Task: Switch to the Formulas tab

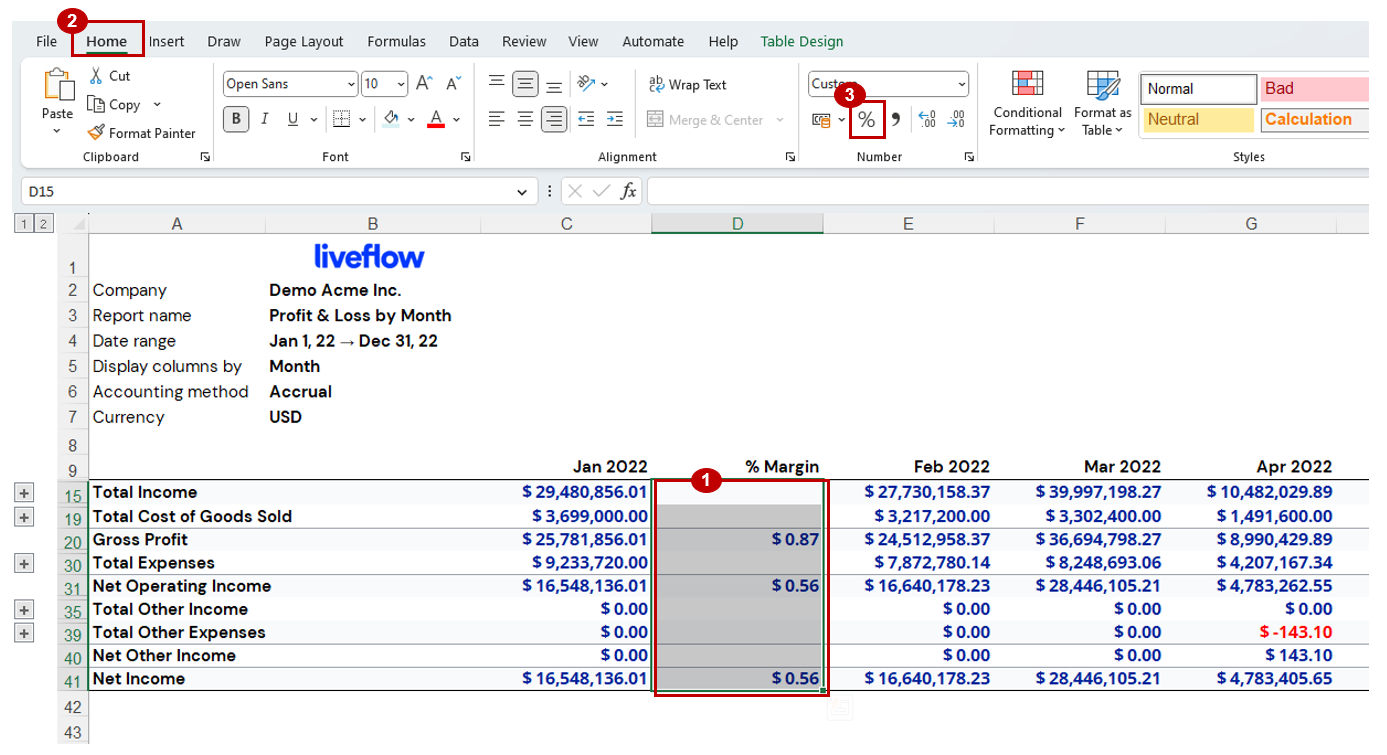Action: pos(396,42)
